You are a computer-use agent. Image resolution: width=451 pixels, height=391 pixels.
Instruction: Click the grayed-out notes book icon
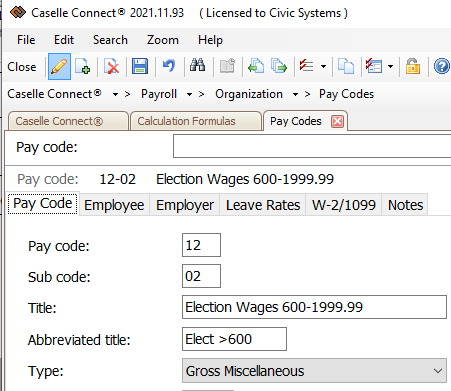(227, 66)
